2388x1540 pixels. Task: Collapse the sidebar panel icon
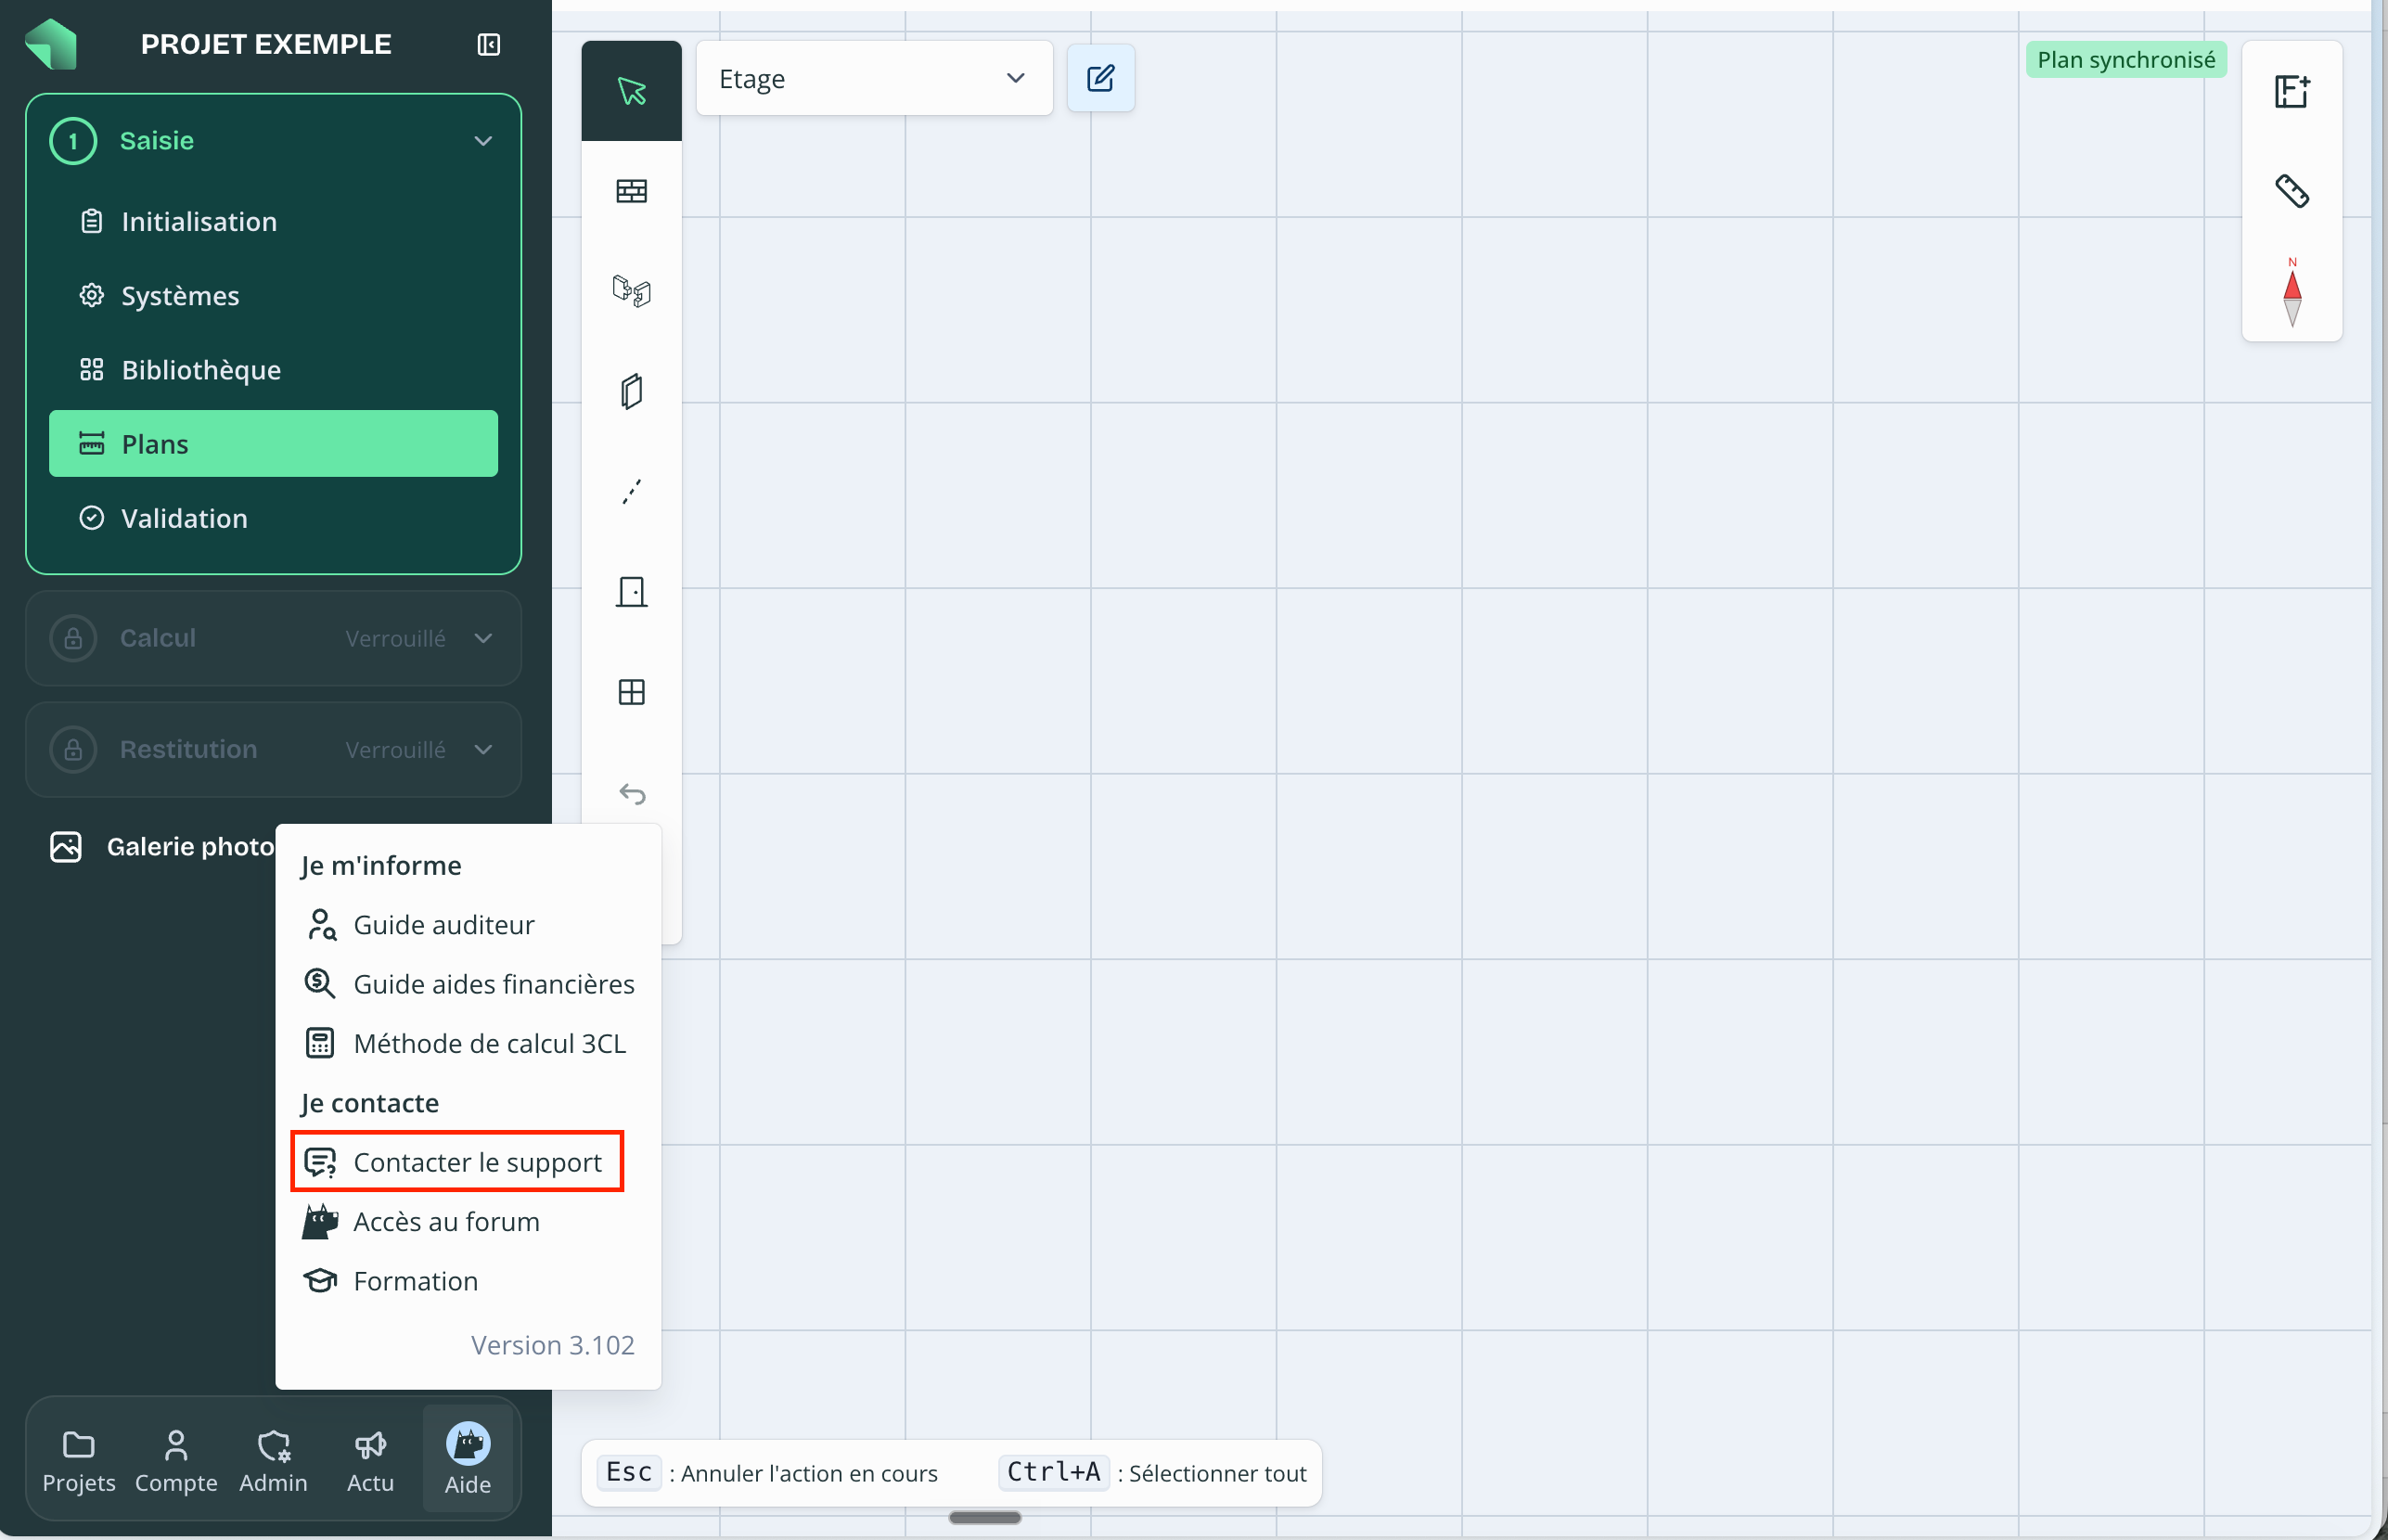(x=488, y=44)
